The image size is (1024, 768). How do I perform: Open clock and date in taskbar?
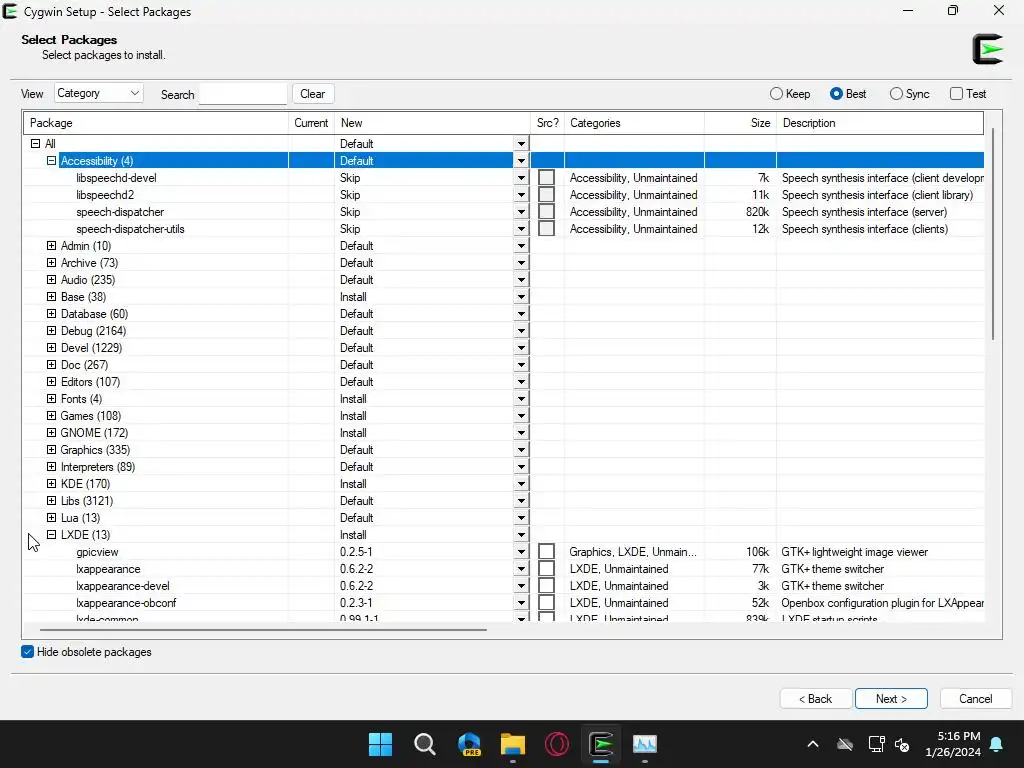tap(953, 744)
